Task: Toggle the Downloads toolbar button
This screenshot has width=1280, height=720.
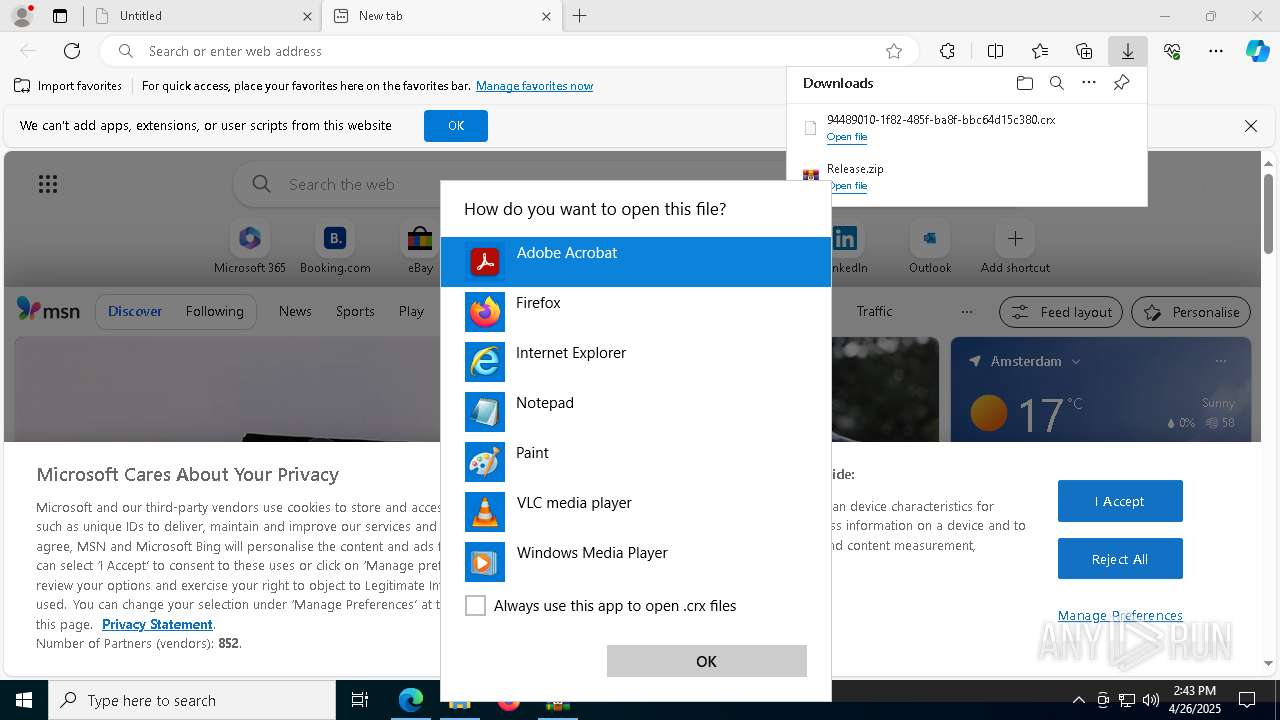Action: click(1127, 51)
